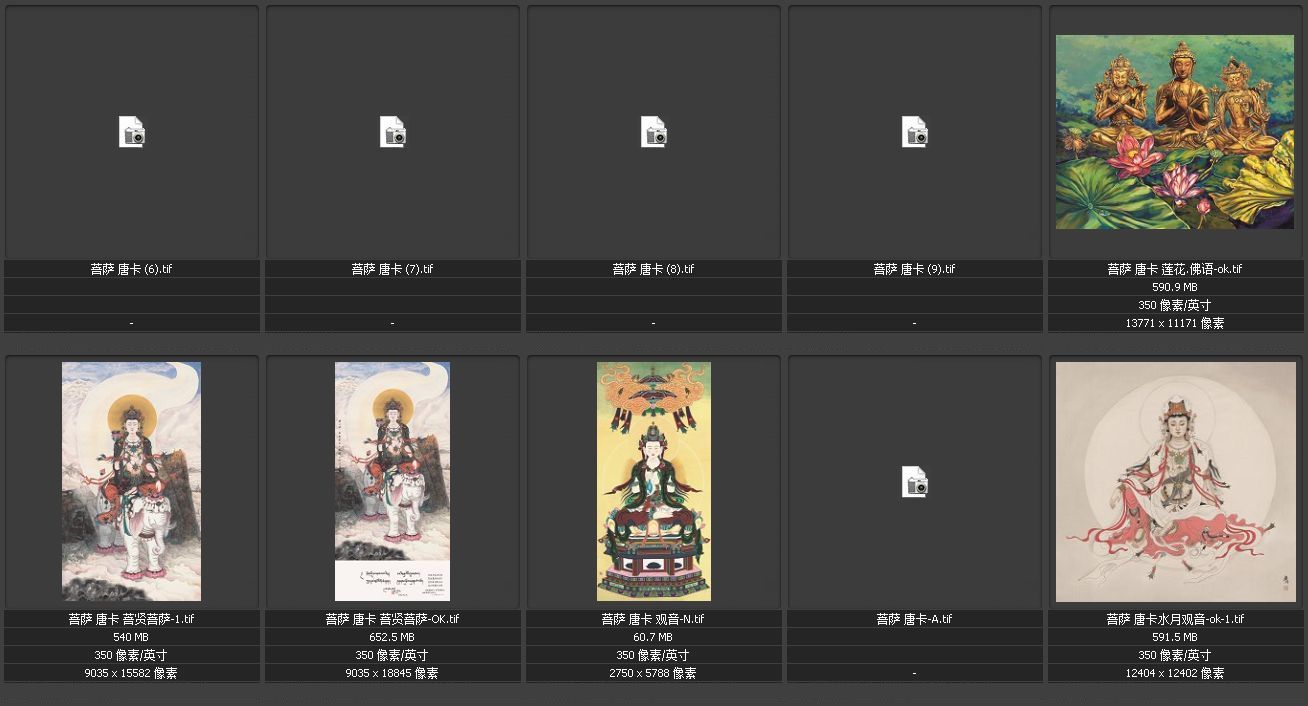Image resolution: width=1308 pixels, height=706 pixels.
Task: Select the file icon for 菩萨 唐卡 (9).tif
Action: pyautogui.click(x=915, y=132)
